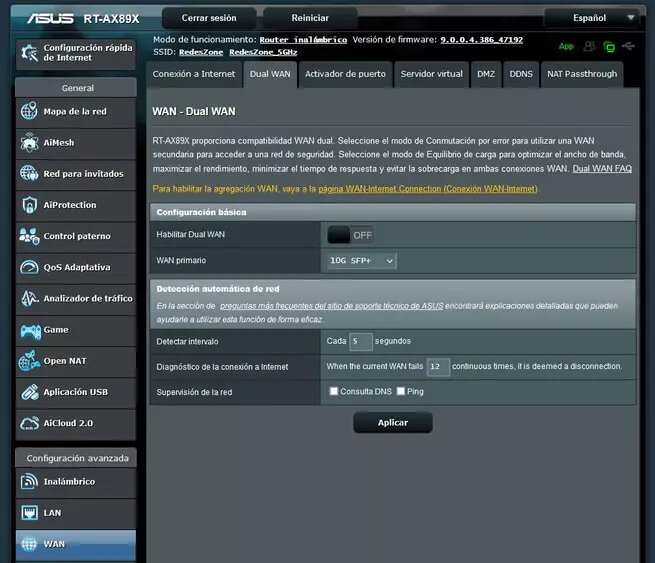Click the Cerrar sesión button
Image resolution: width=655 pixels, height=563 pixels.
[x=209, y=18]
